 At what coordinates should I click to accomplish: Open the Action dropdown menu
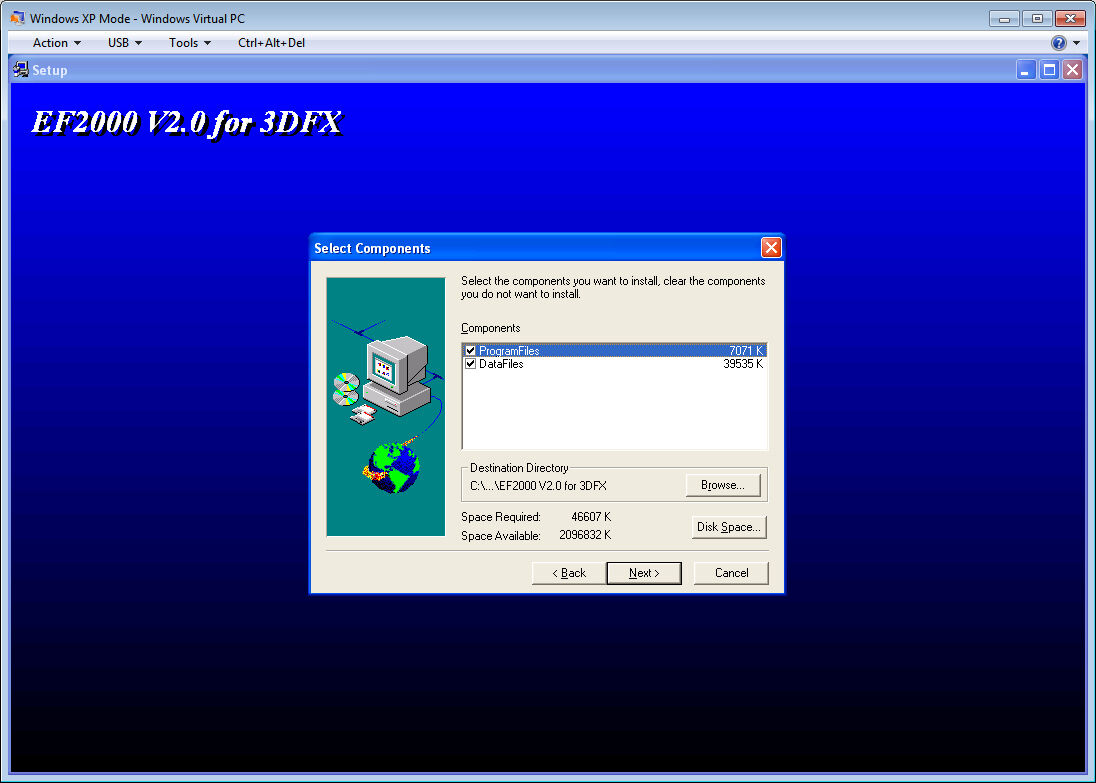(x=57, y=43)
